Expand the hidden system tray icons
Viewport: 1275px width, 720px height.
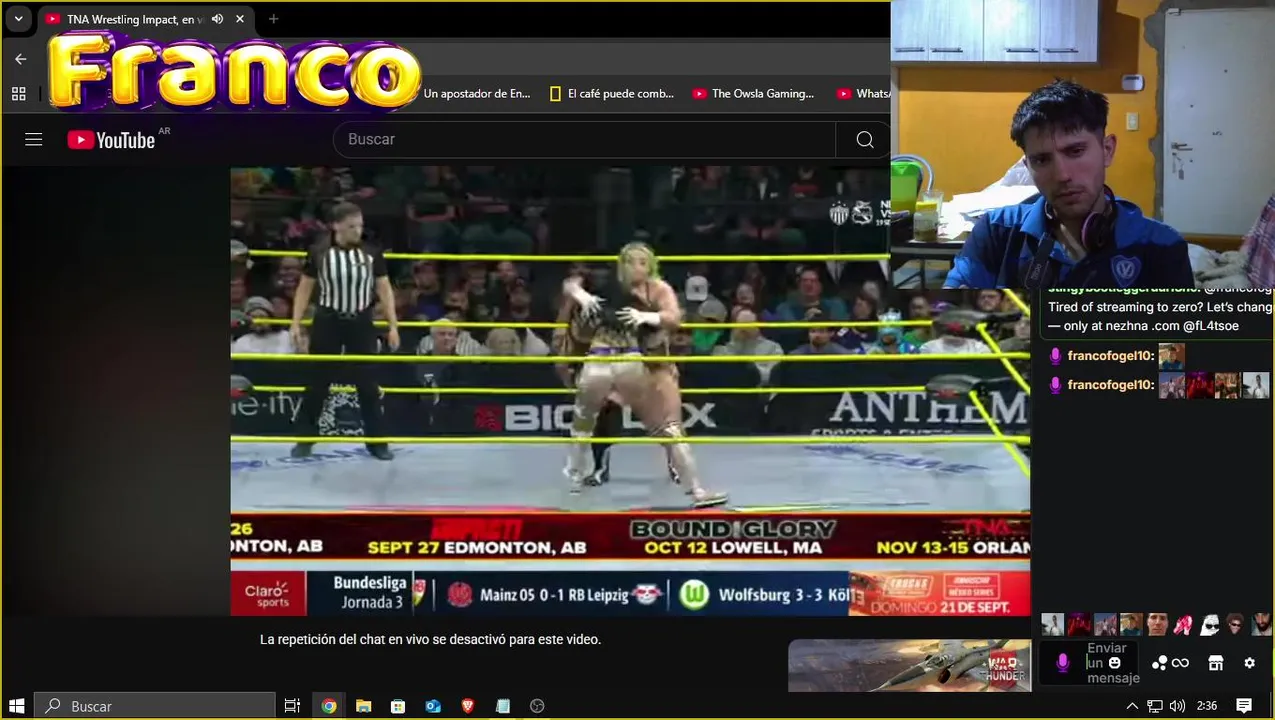pyautogui.click(x=1133, y=706)
